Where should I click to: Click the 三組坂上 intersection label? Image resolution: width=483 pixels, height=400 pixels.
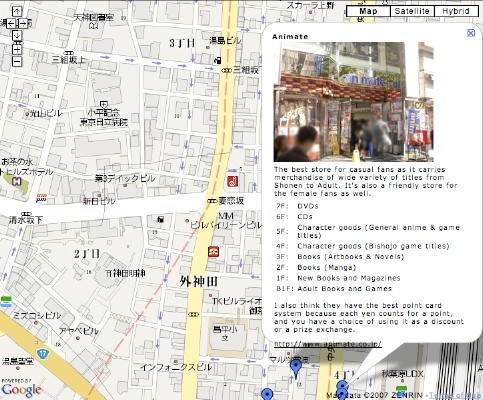(69, 60)
